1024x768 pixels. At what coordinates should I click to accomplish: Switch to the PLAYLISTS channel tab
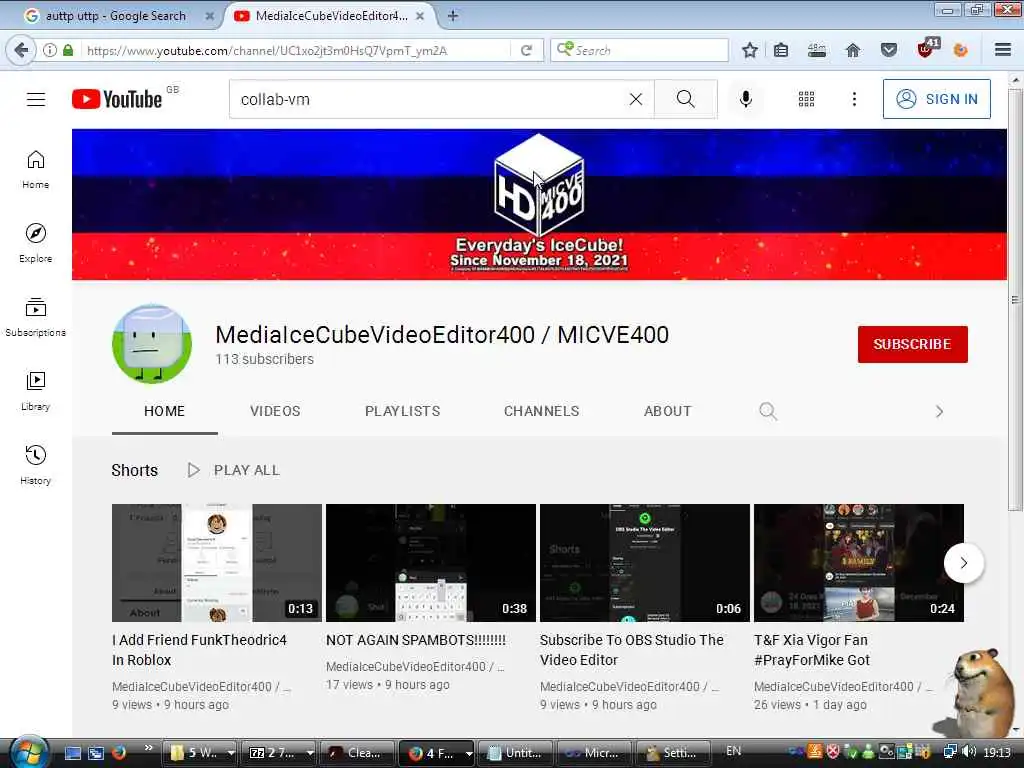(402, 411)
